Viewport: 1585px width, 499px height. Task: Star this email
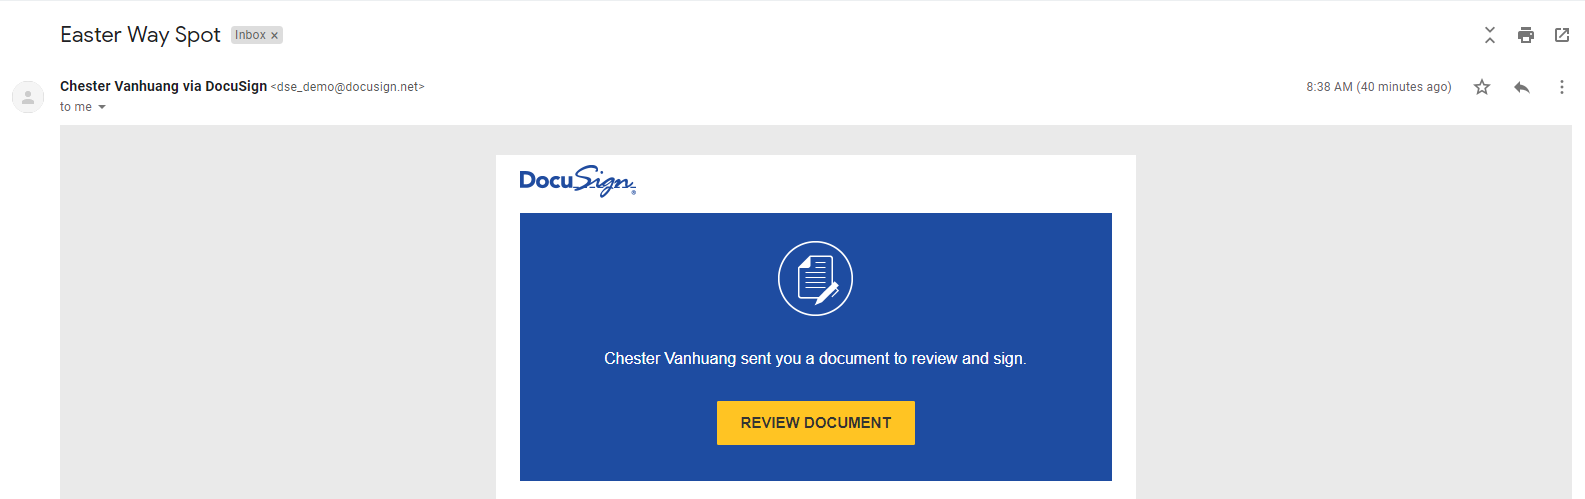(x=1482, y=87)
